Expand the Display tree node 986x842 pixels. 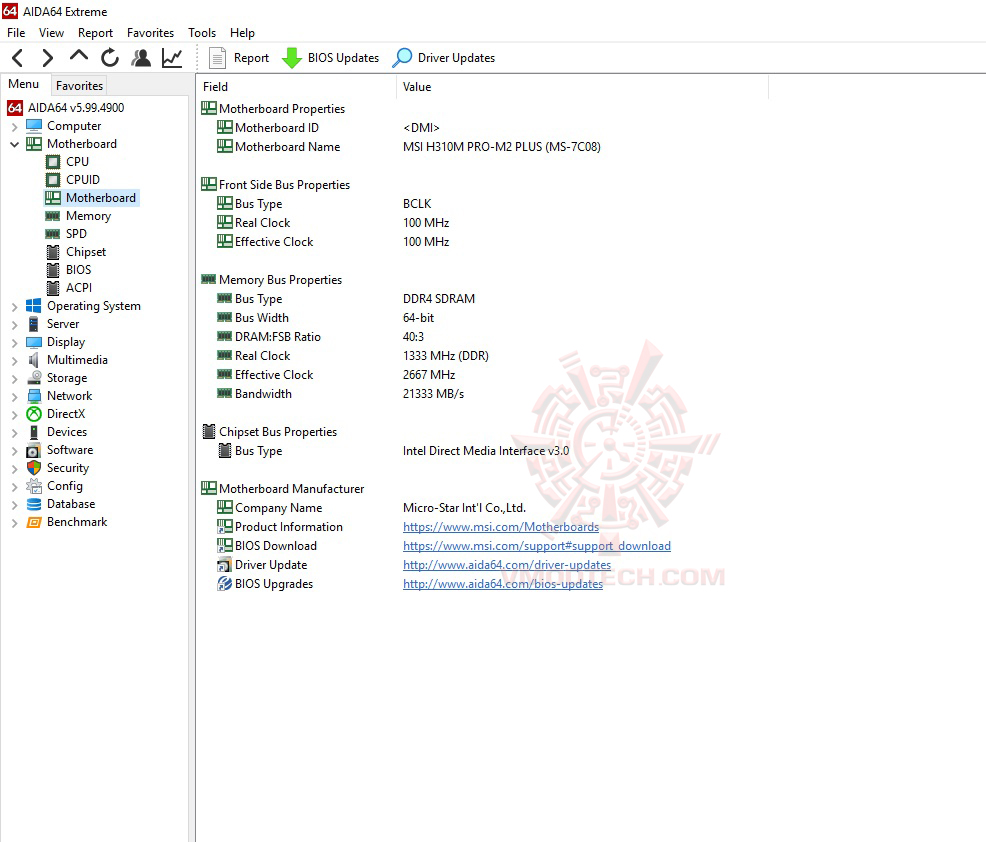click(x=14, y=343)
